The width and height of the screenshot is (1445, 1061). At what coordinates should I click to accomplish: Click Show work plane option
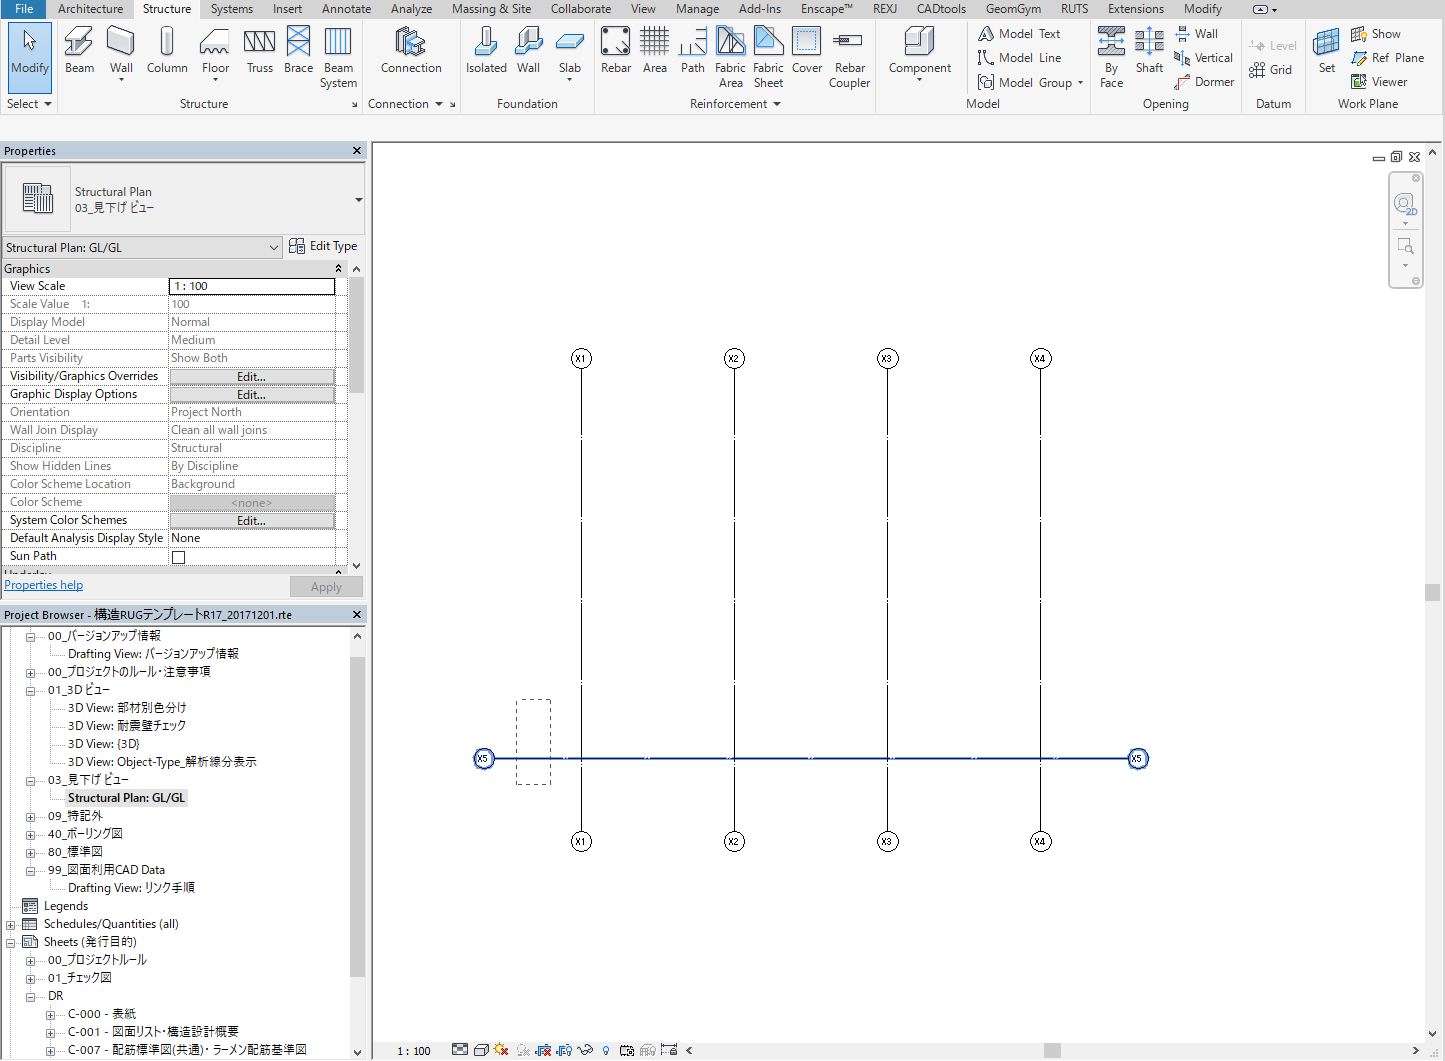(1375, 34)
